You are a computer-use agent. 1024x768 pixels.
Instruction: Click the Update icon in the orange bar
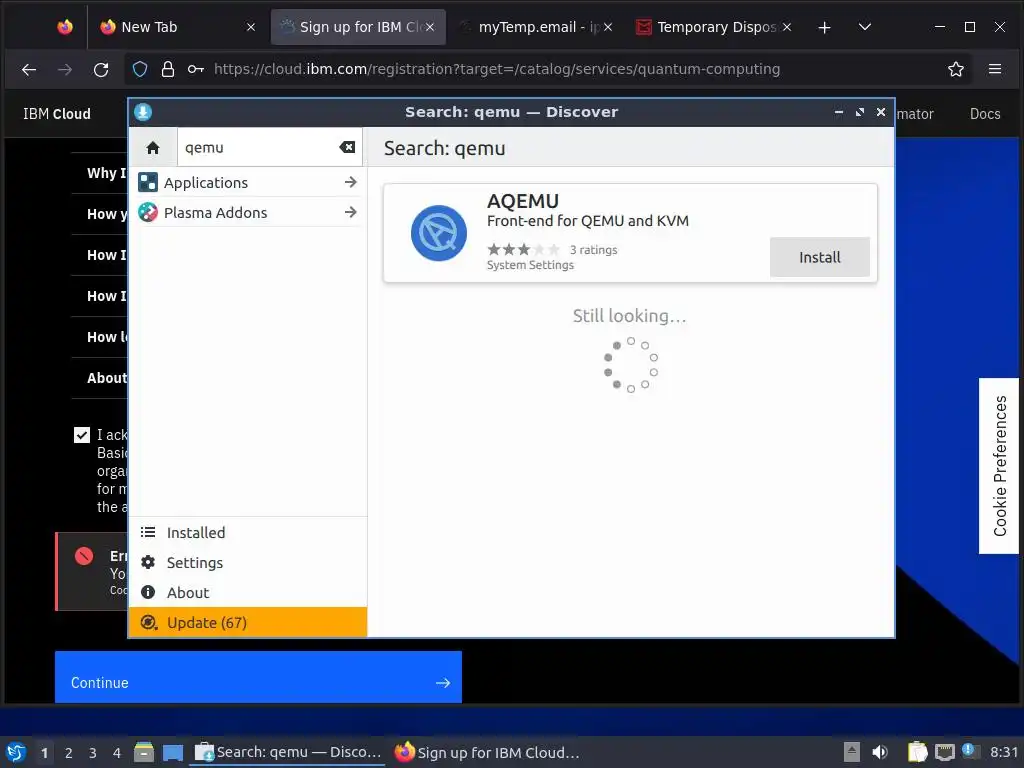(x=149, y=622)
